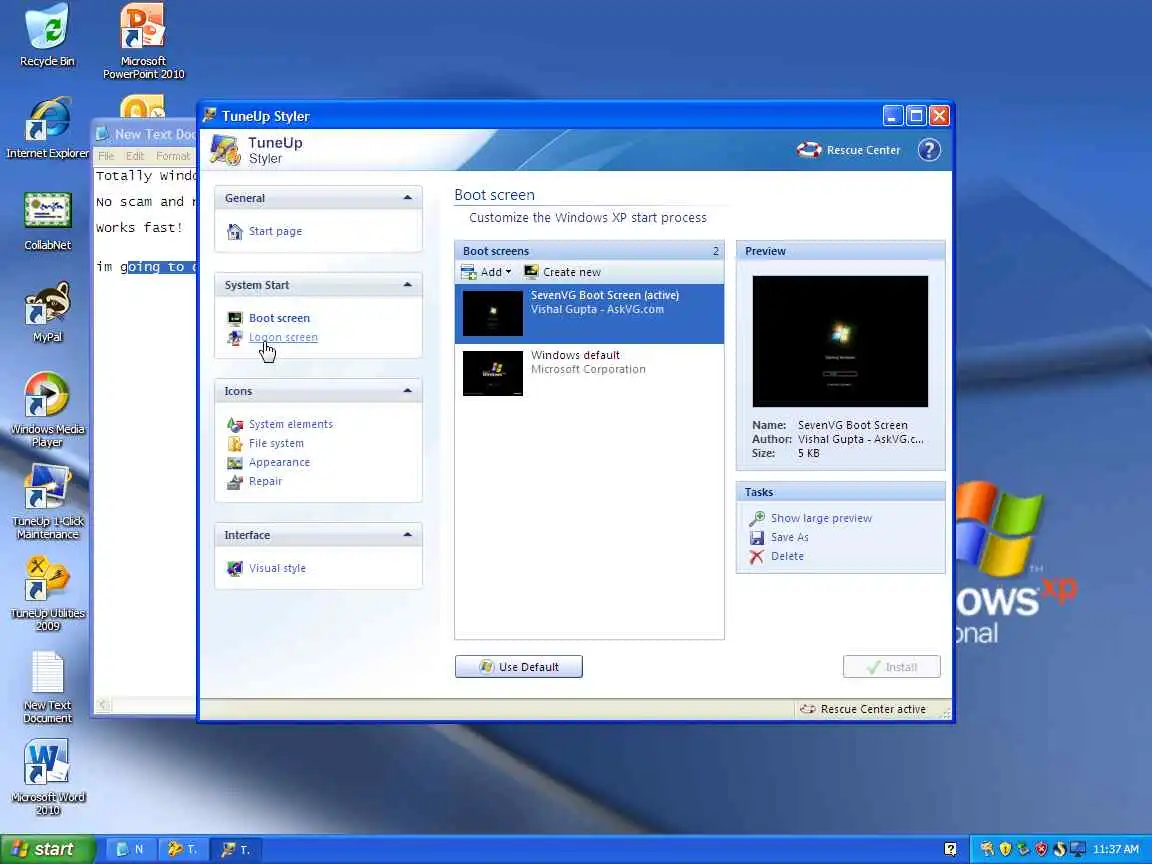Open Microsoft PowerPoint 2010 desktop shortcut
1152x864 pixels.
coord(143,40)
